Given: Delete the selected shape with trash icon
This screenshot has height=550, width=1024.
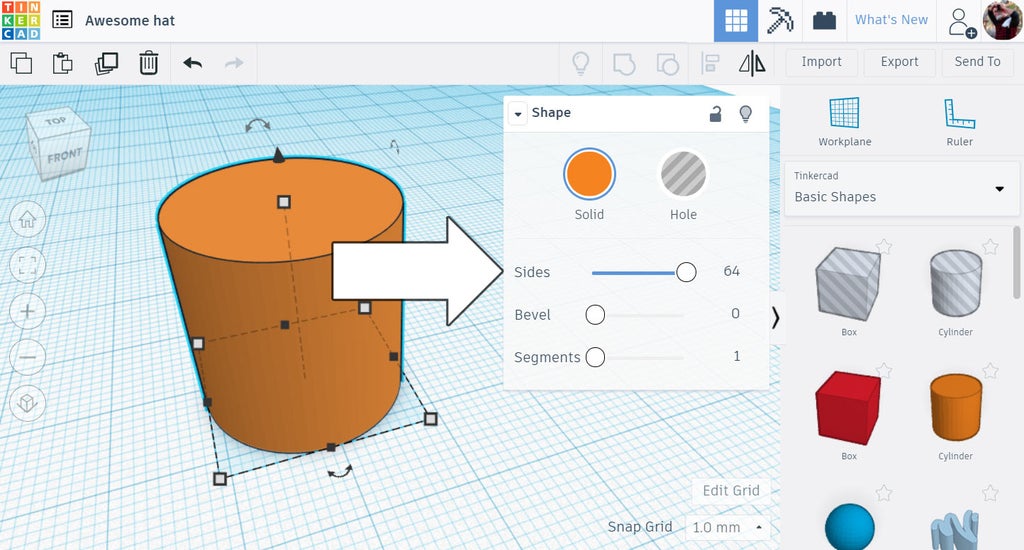Looking at the screenshot, I should pos(149,63).
